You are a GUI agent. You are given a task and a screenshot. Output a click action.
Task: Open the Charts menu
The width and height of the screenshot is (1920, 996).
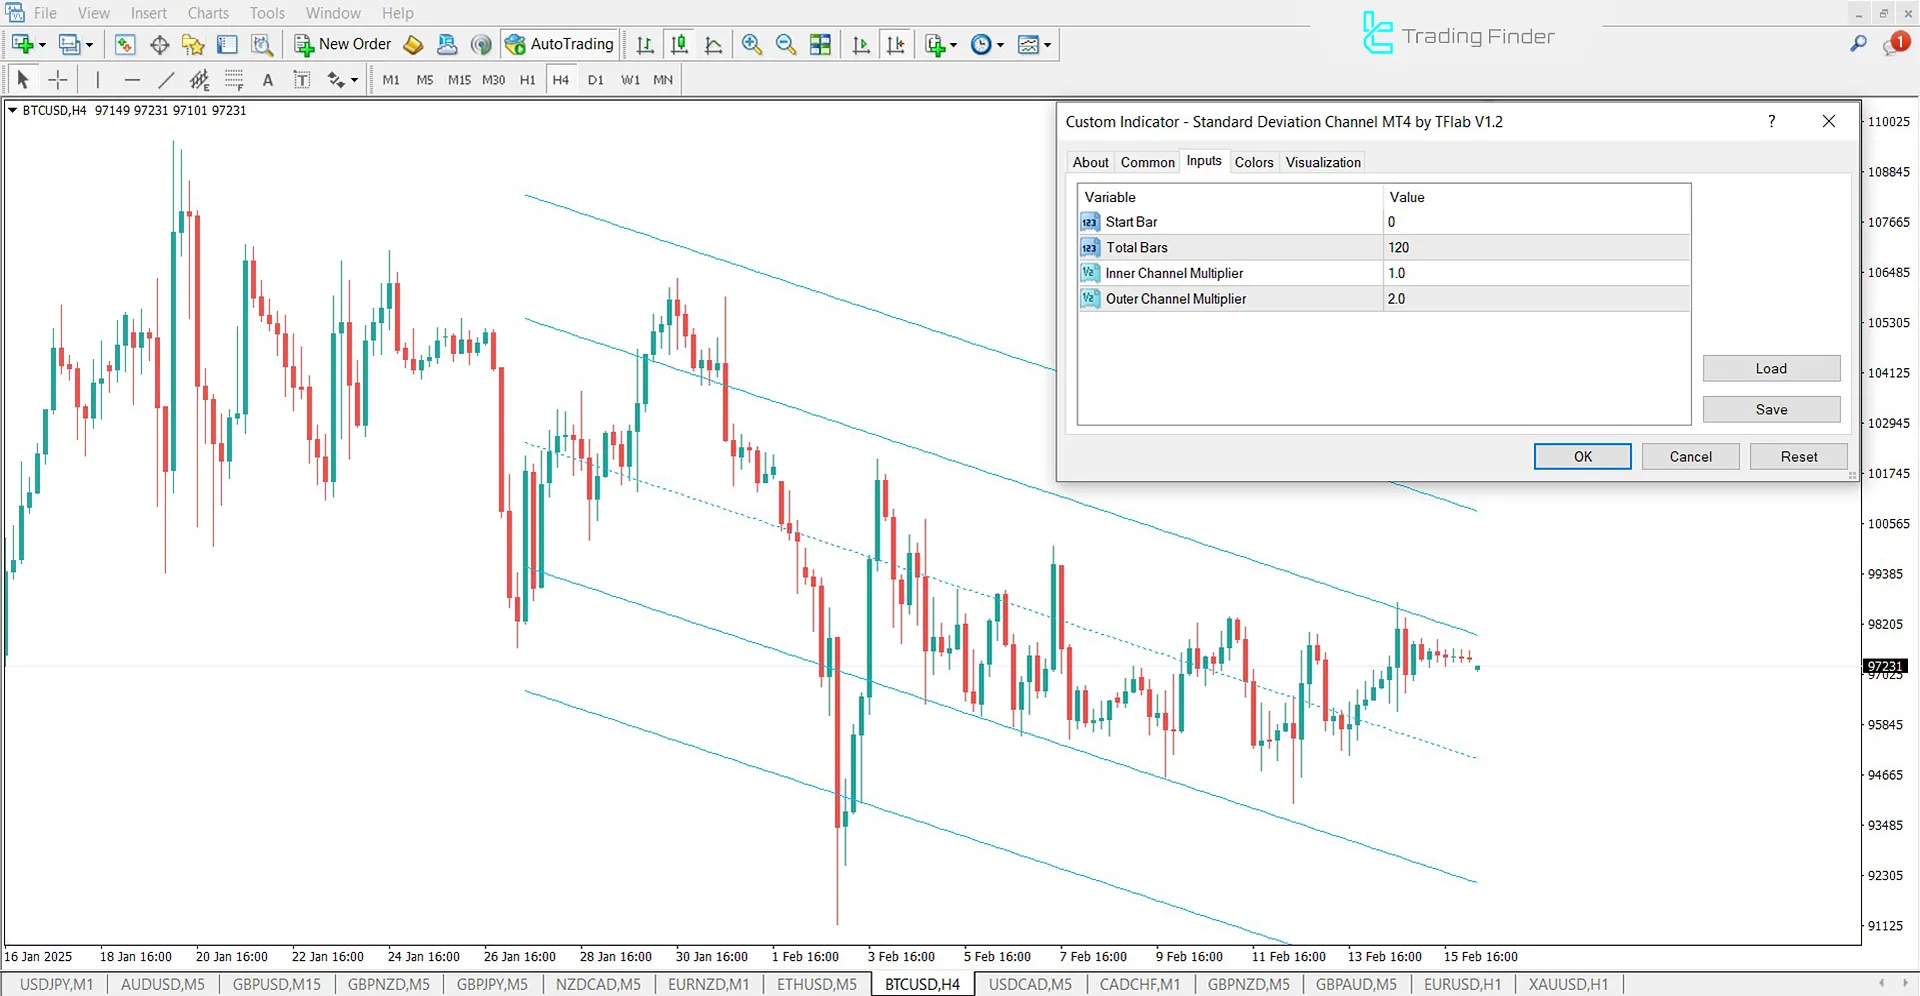point(207,13)
